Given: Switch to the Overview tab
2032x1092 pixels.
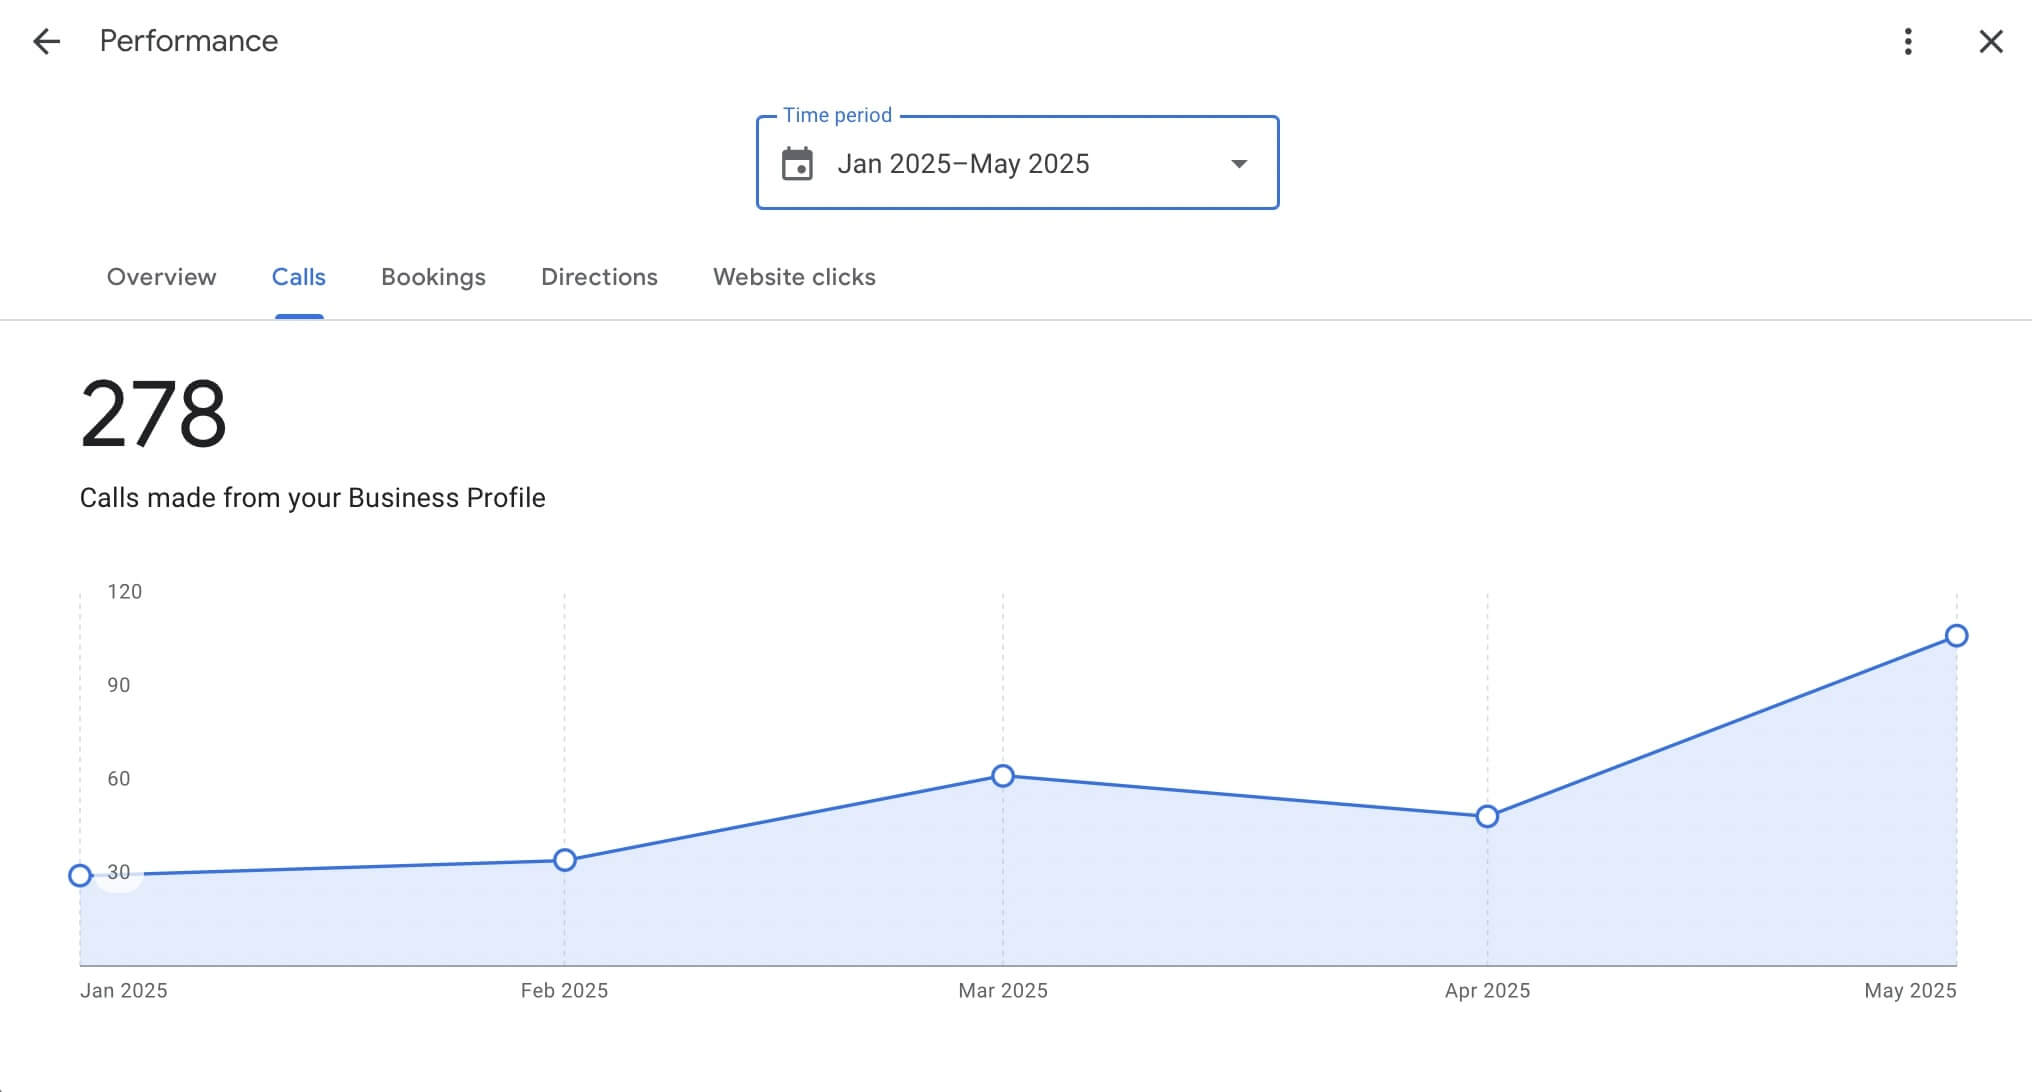Looking at the screenshot, I should click(x=161, y=277).
